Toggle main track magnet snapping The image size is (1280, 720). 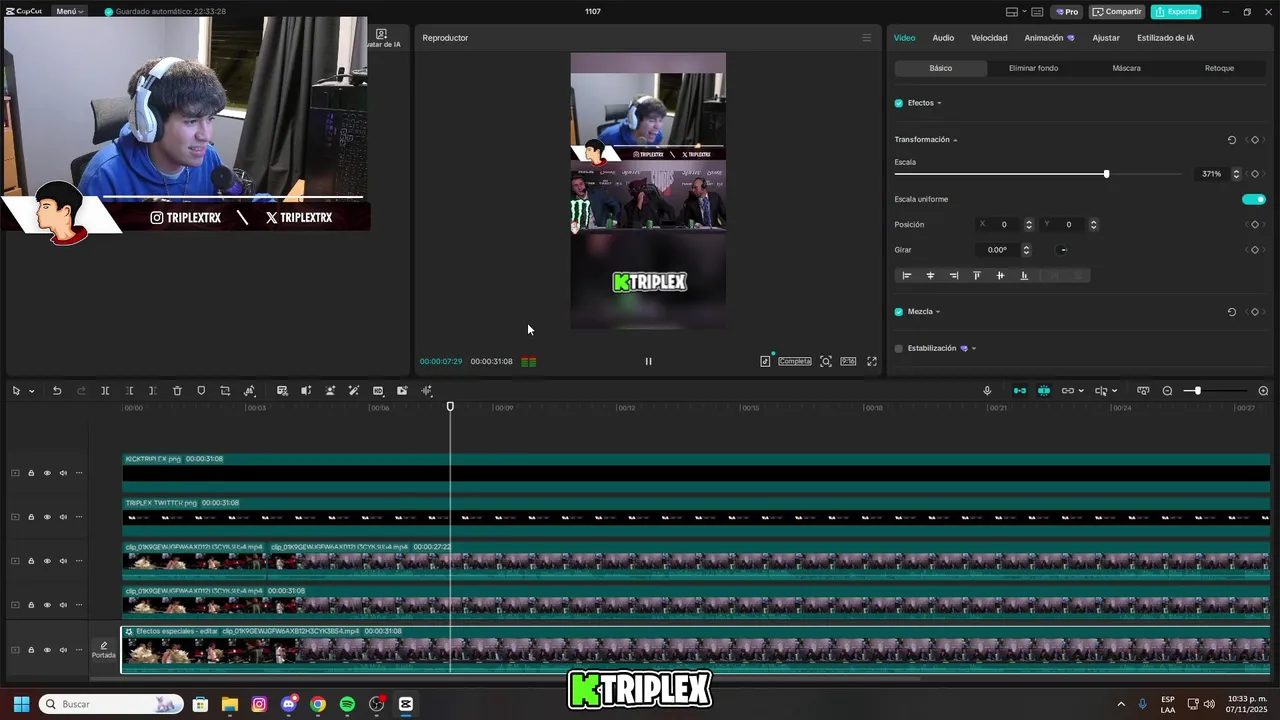(1020, 391)
